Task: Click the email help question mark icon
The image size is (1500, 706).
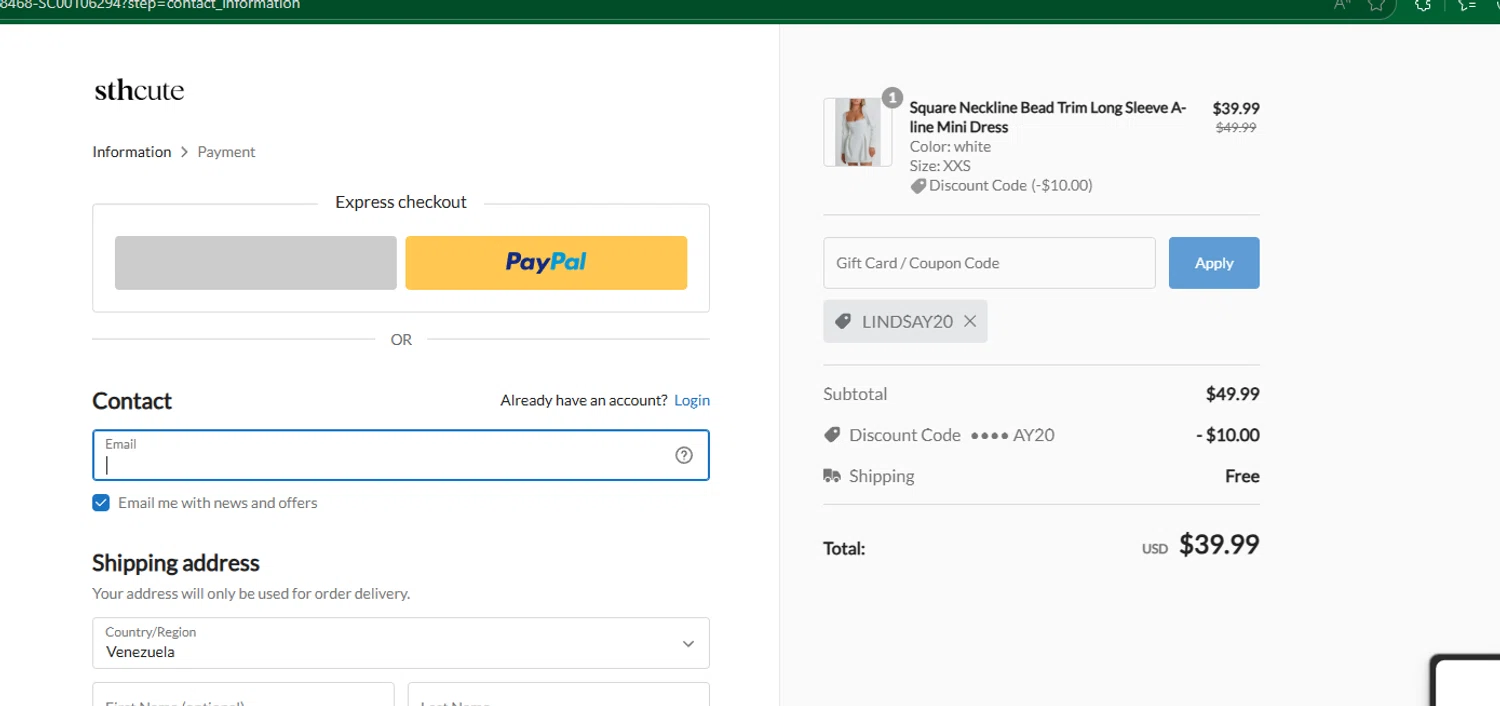Action: click(x=684, y=455)
